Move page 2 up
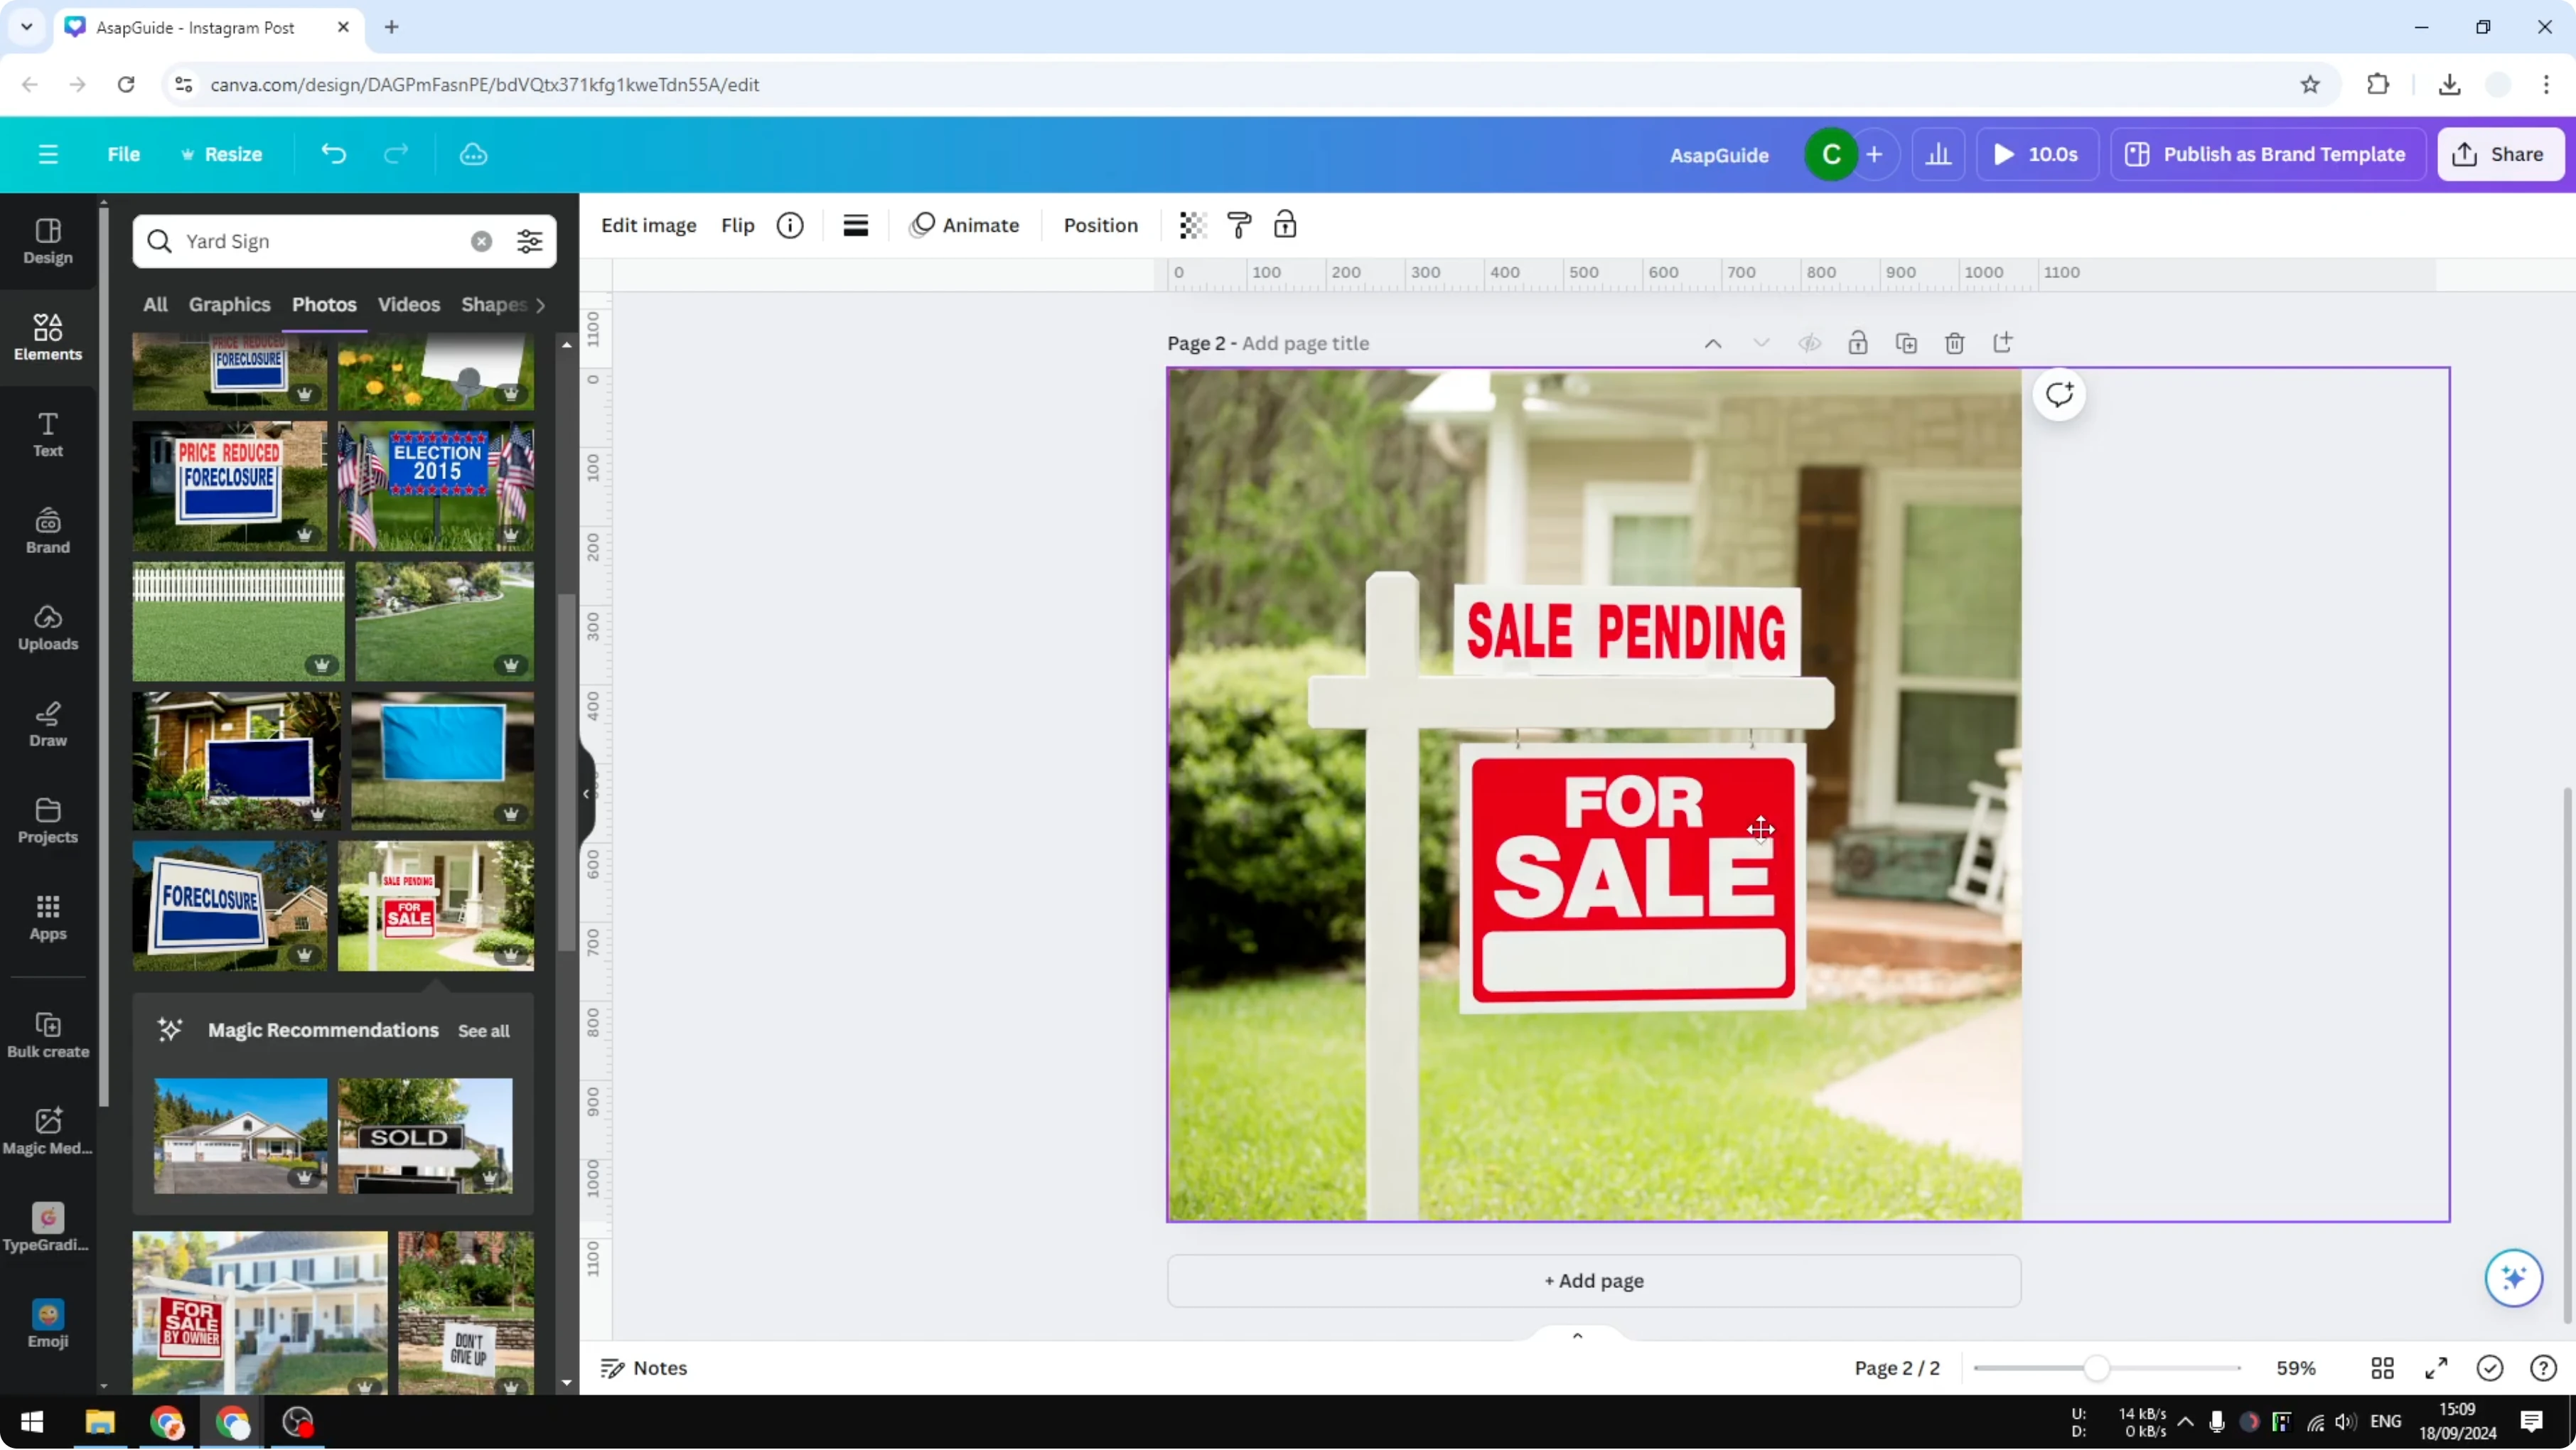Viewport: 2576px width, 1450px height. point(1713,343)
